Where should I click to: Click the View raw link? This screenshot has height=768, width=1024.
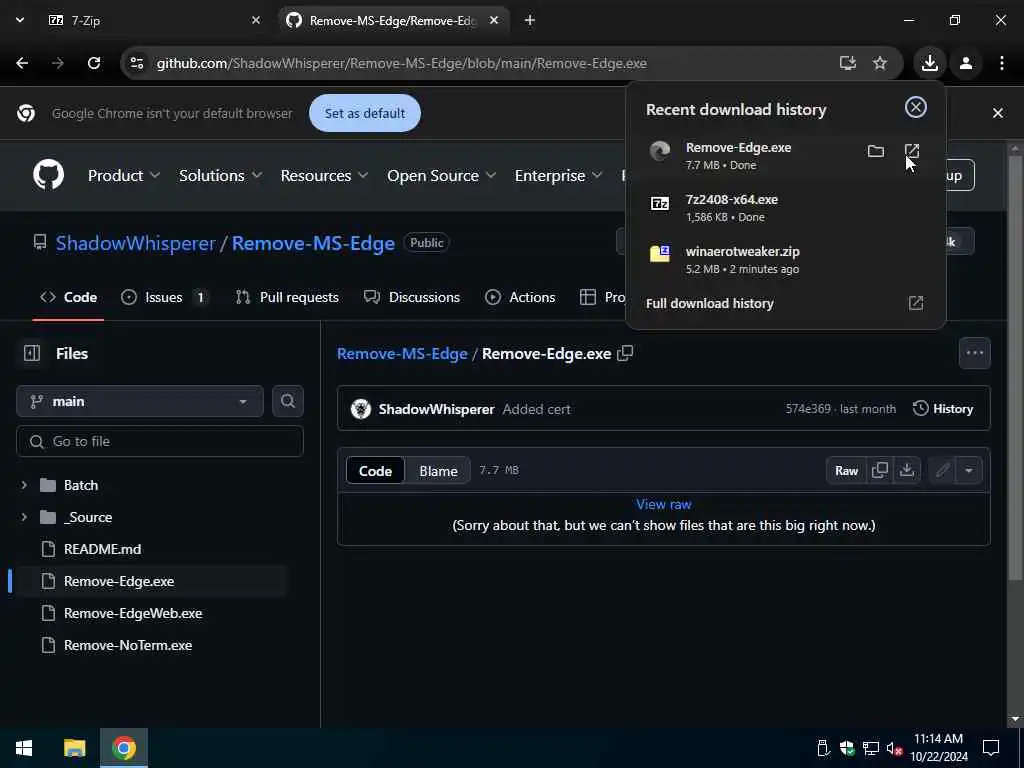pos(664,504)
